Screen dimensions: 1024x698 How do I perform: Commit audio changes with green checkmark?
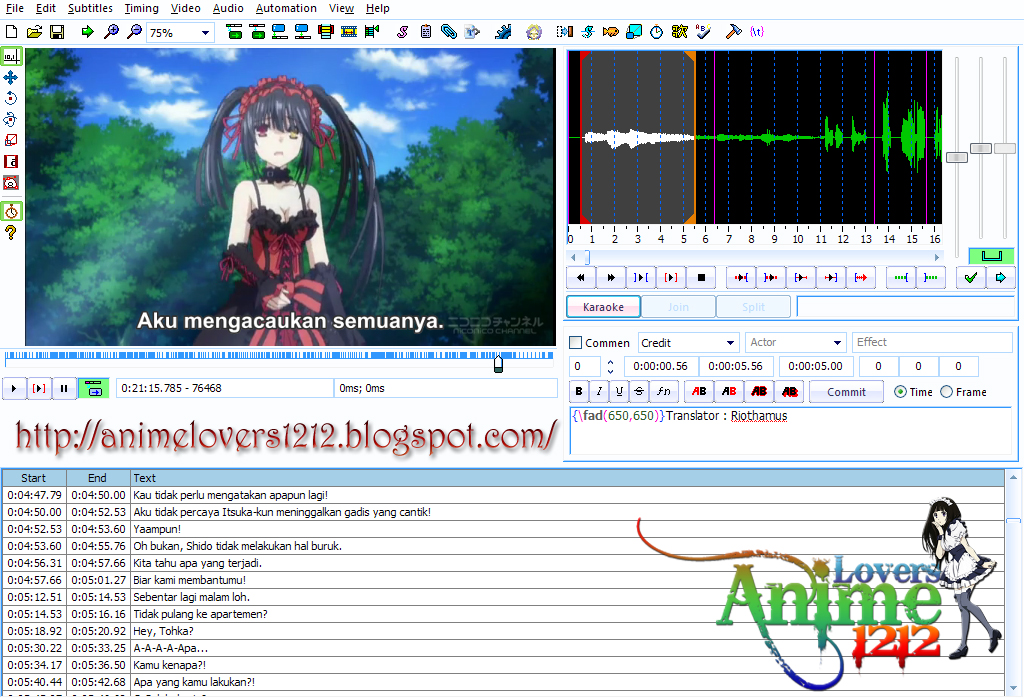(x=970, y=278)
